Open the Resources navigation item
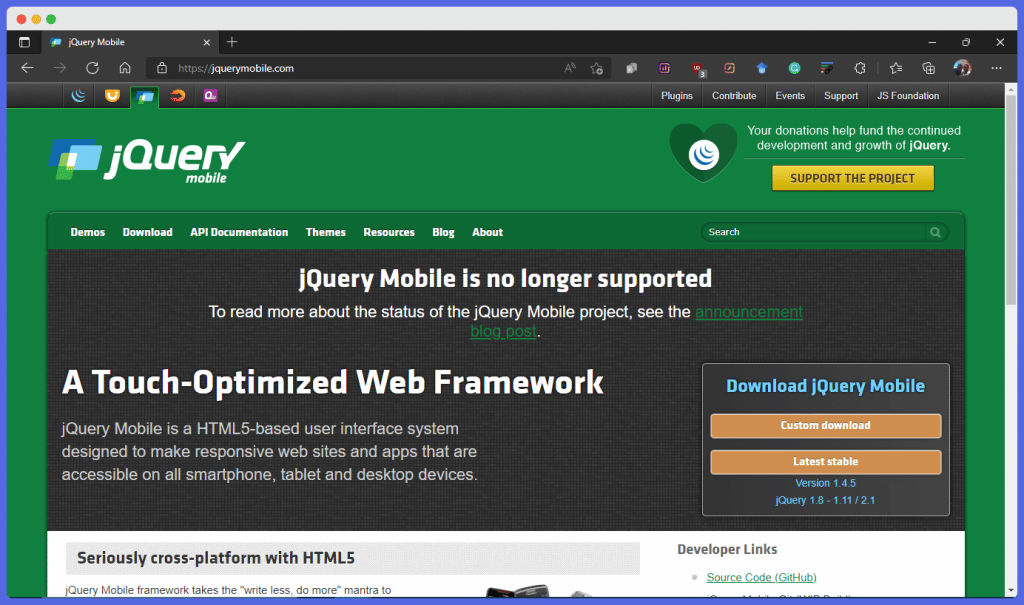This screenshot has width=1024, height=605. (389, 233)
